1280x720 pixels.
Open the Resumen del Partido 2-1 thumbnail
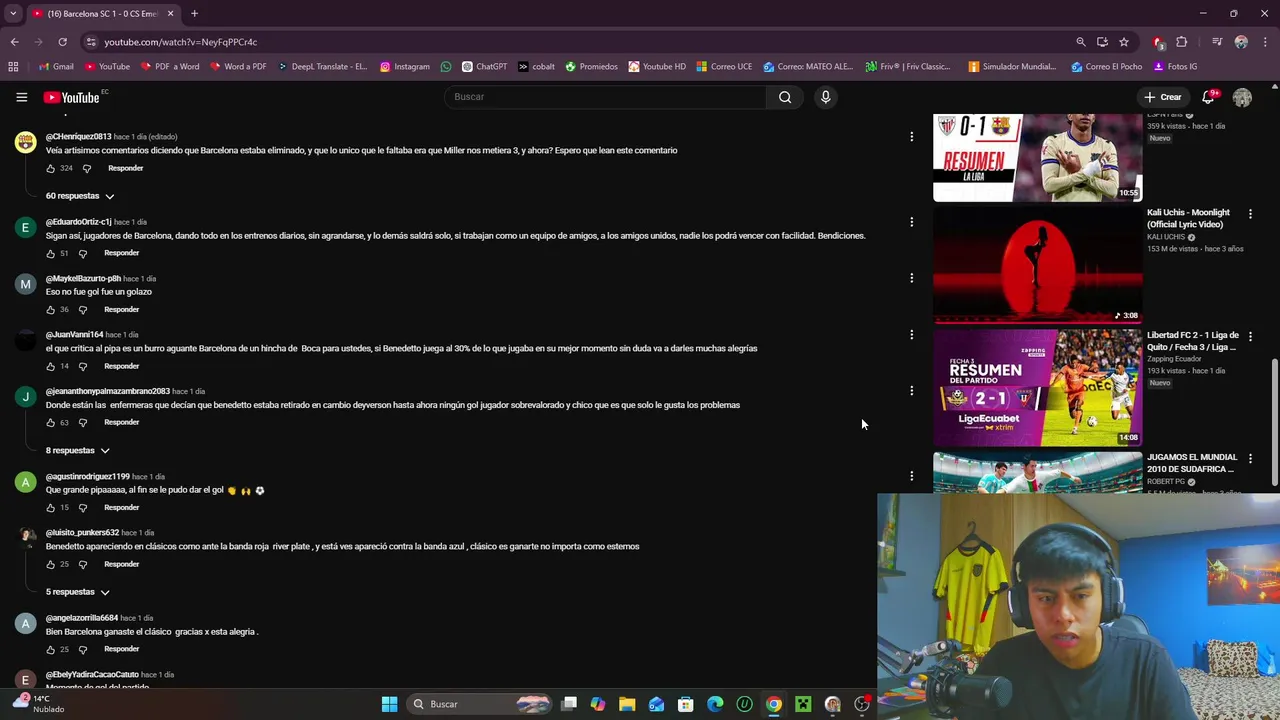point(1037,387)
